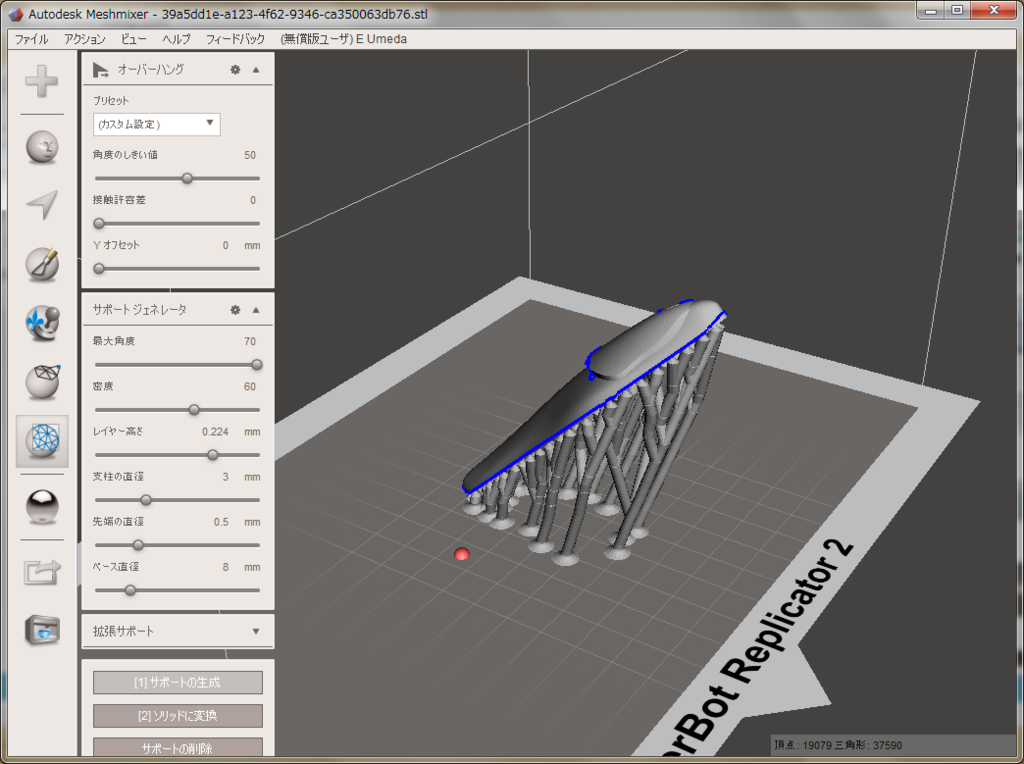
Task: Click the 角度のしきい値 slider handle
Action: [187, 178]
